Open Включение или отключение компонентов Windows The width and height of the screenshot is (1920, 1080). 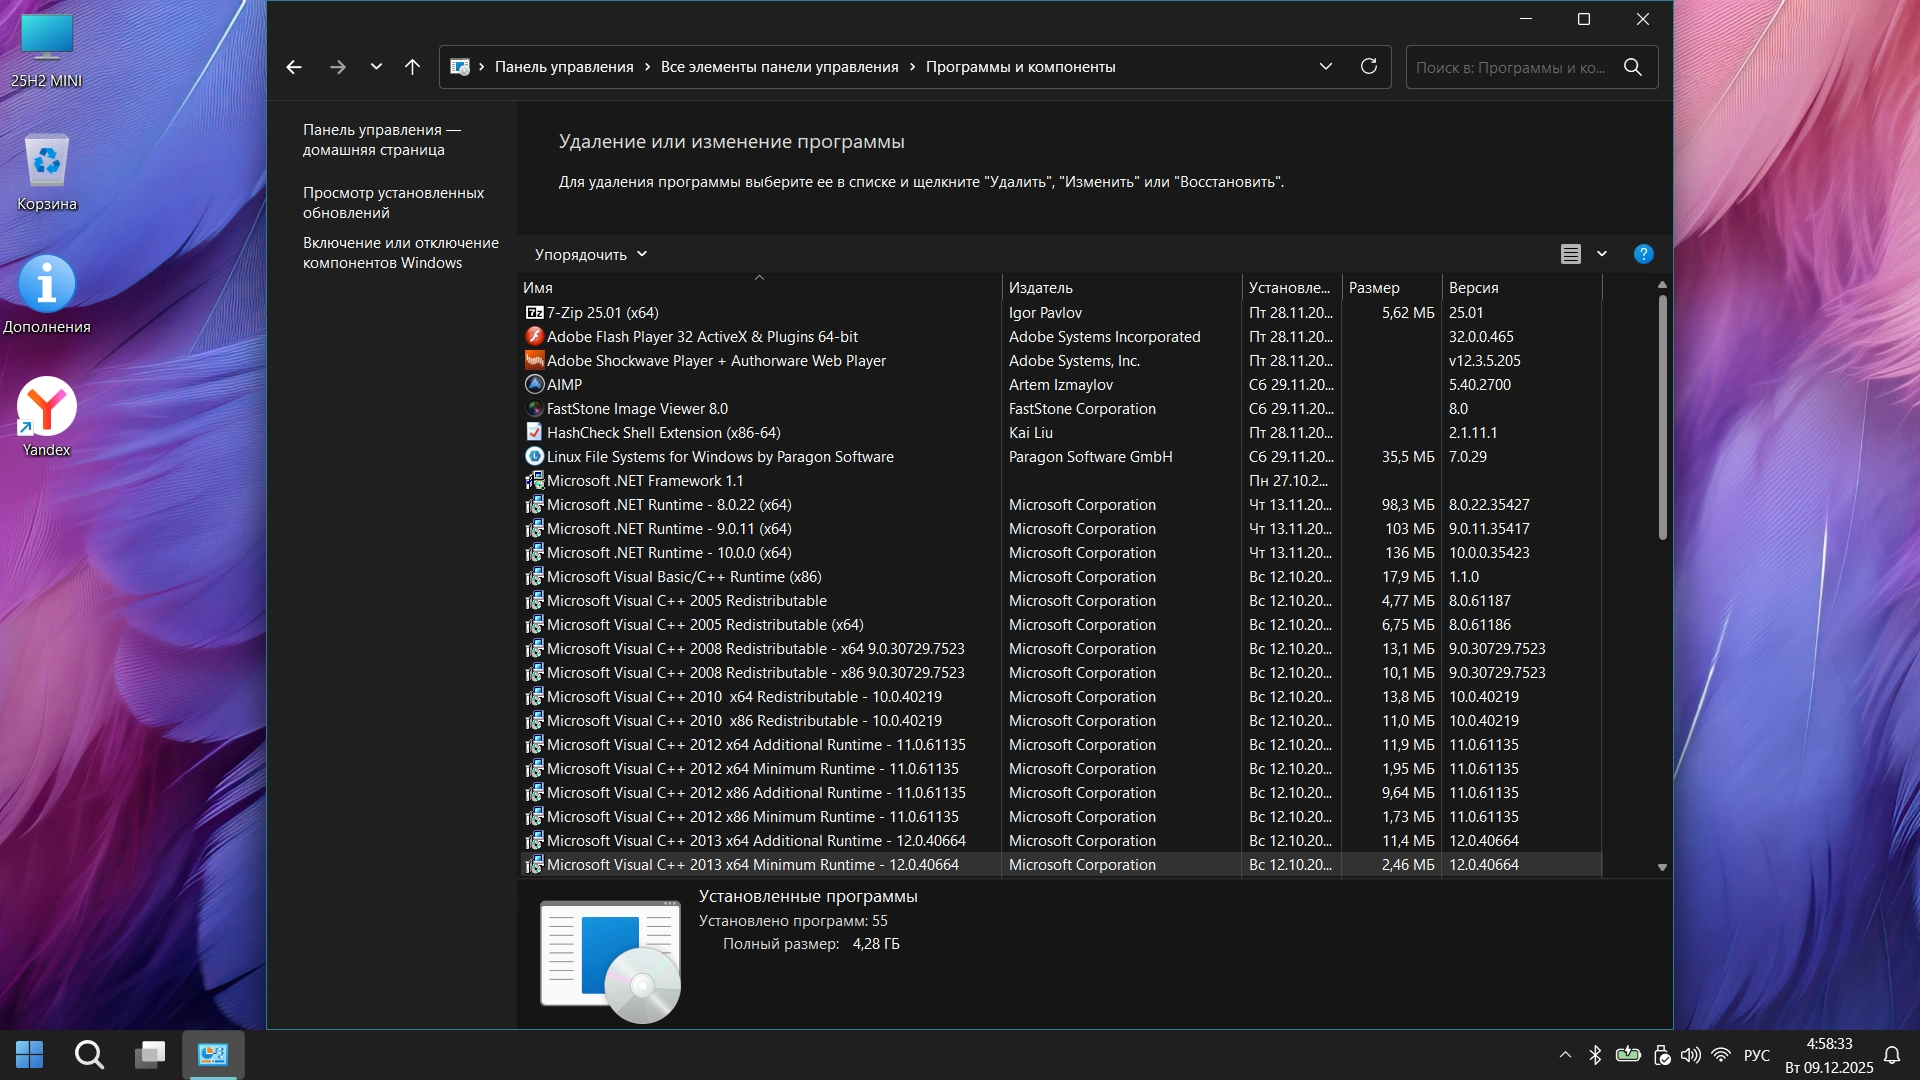pos(400,253)
